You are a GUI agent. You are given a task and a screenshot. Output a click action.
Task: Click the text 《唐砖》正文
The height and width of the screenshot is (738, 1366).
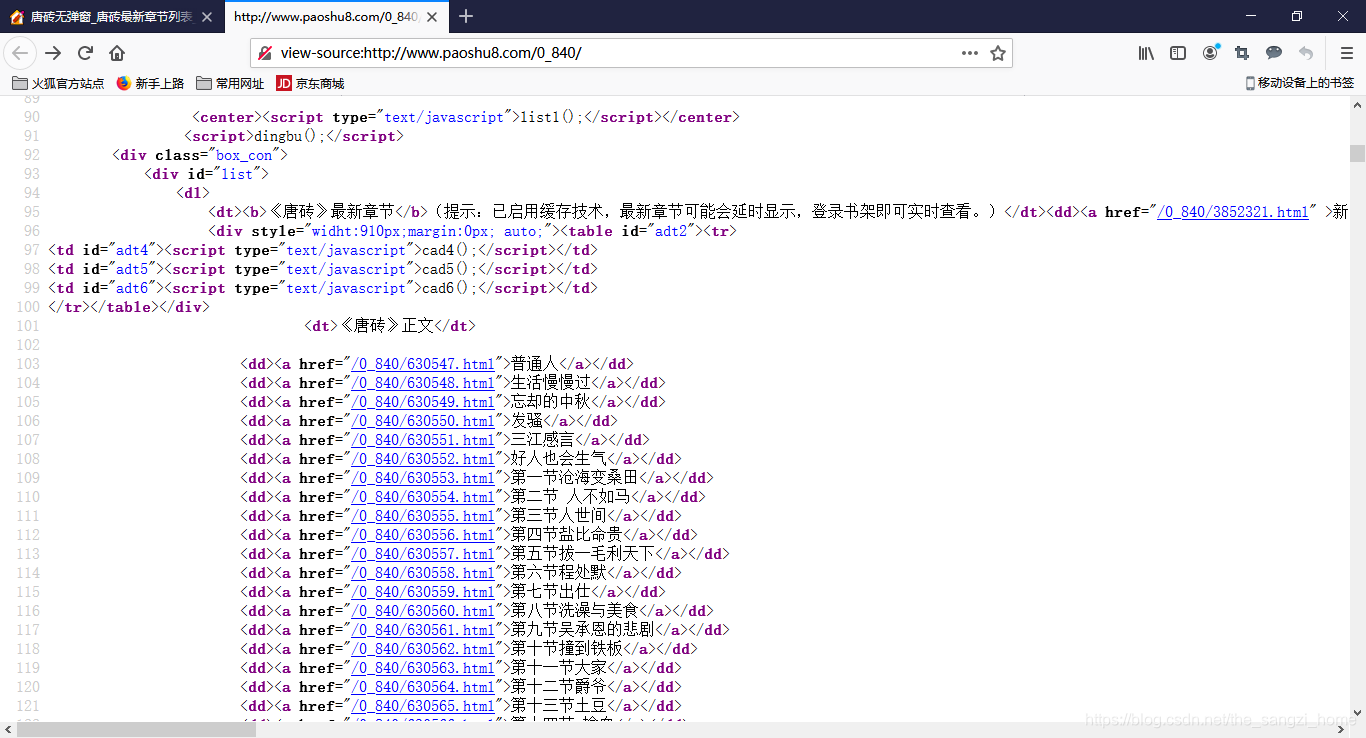click(x=388, y=326)
